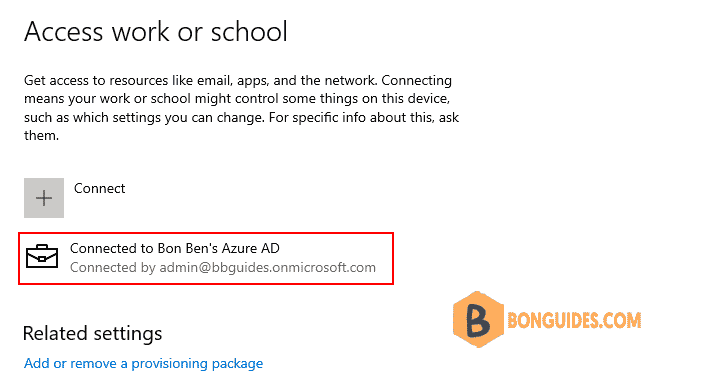This screenshot has height=385, width=702.
Task: Click the 'Connected by' gray subtitle
Action: point(113,267)
